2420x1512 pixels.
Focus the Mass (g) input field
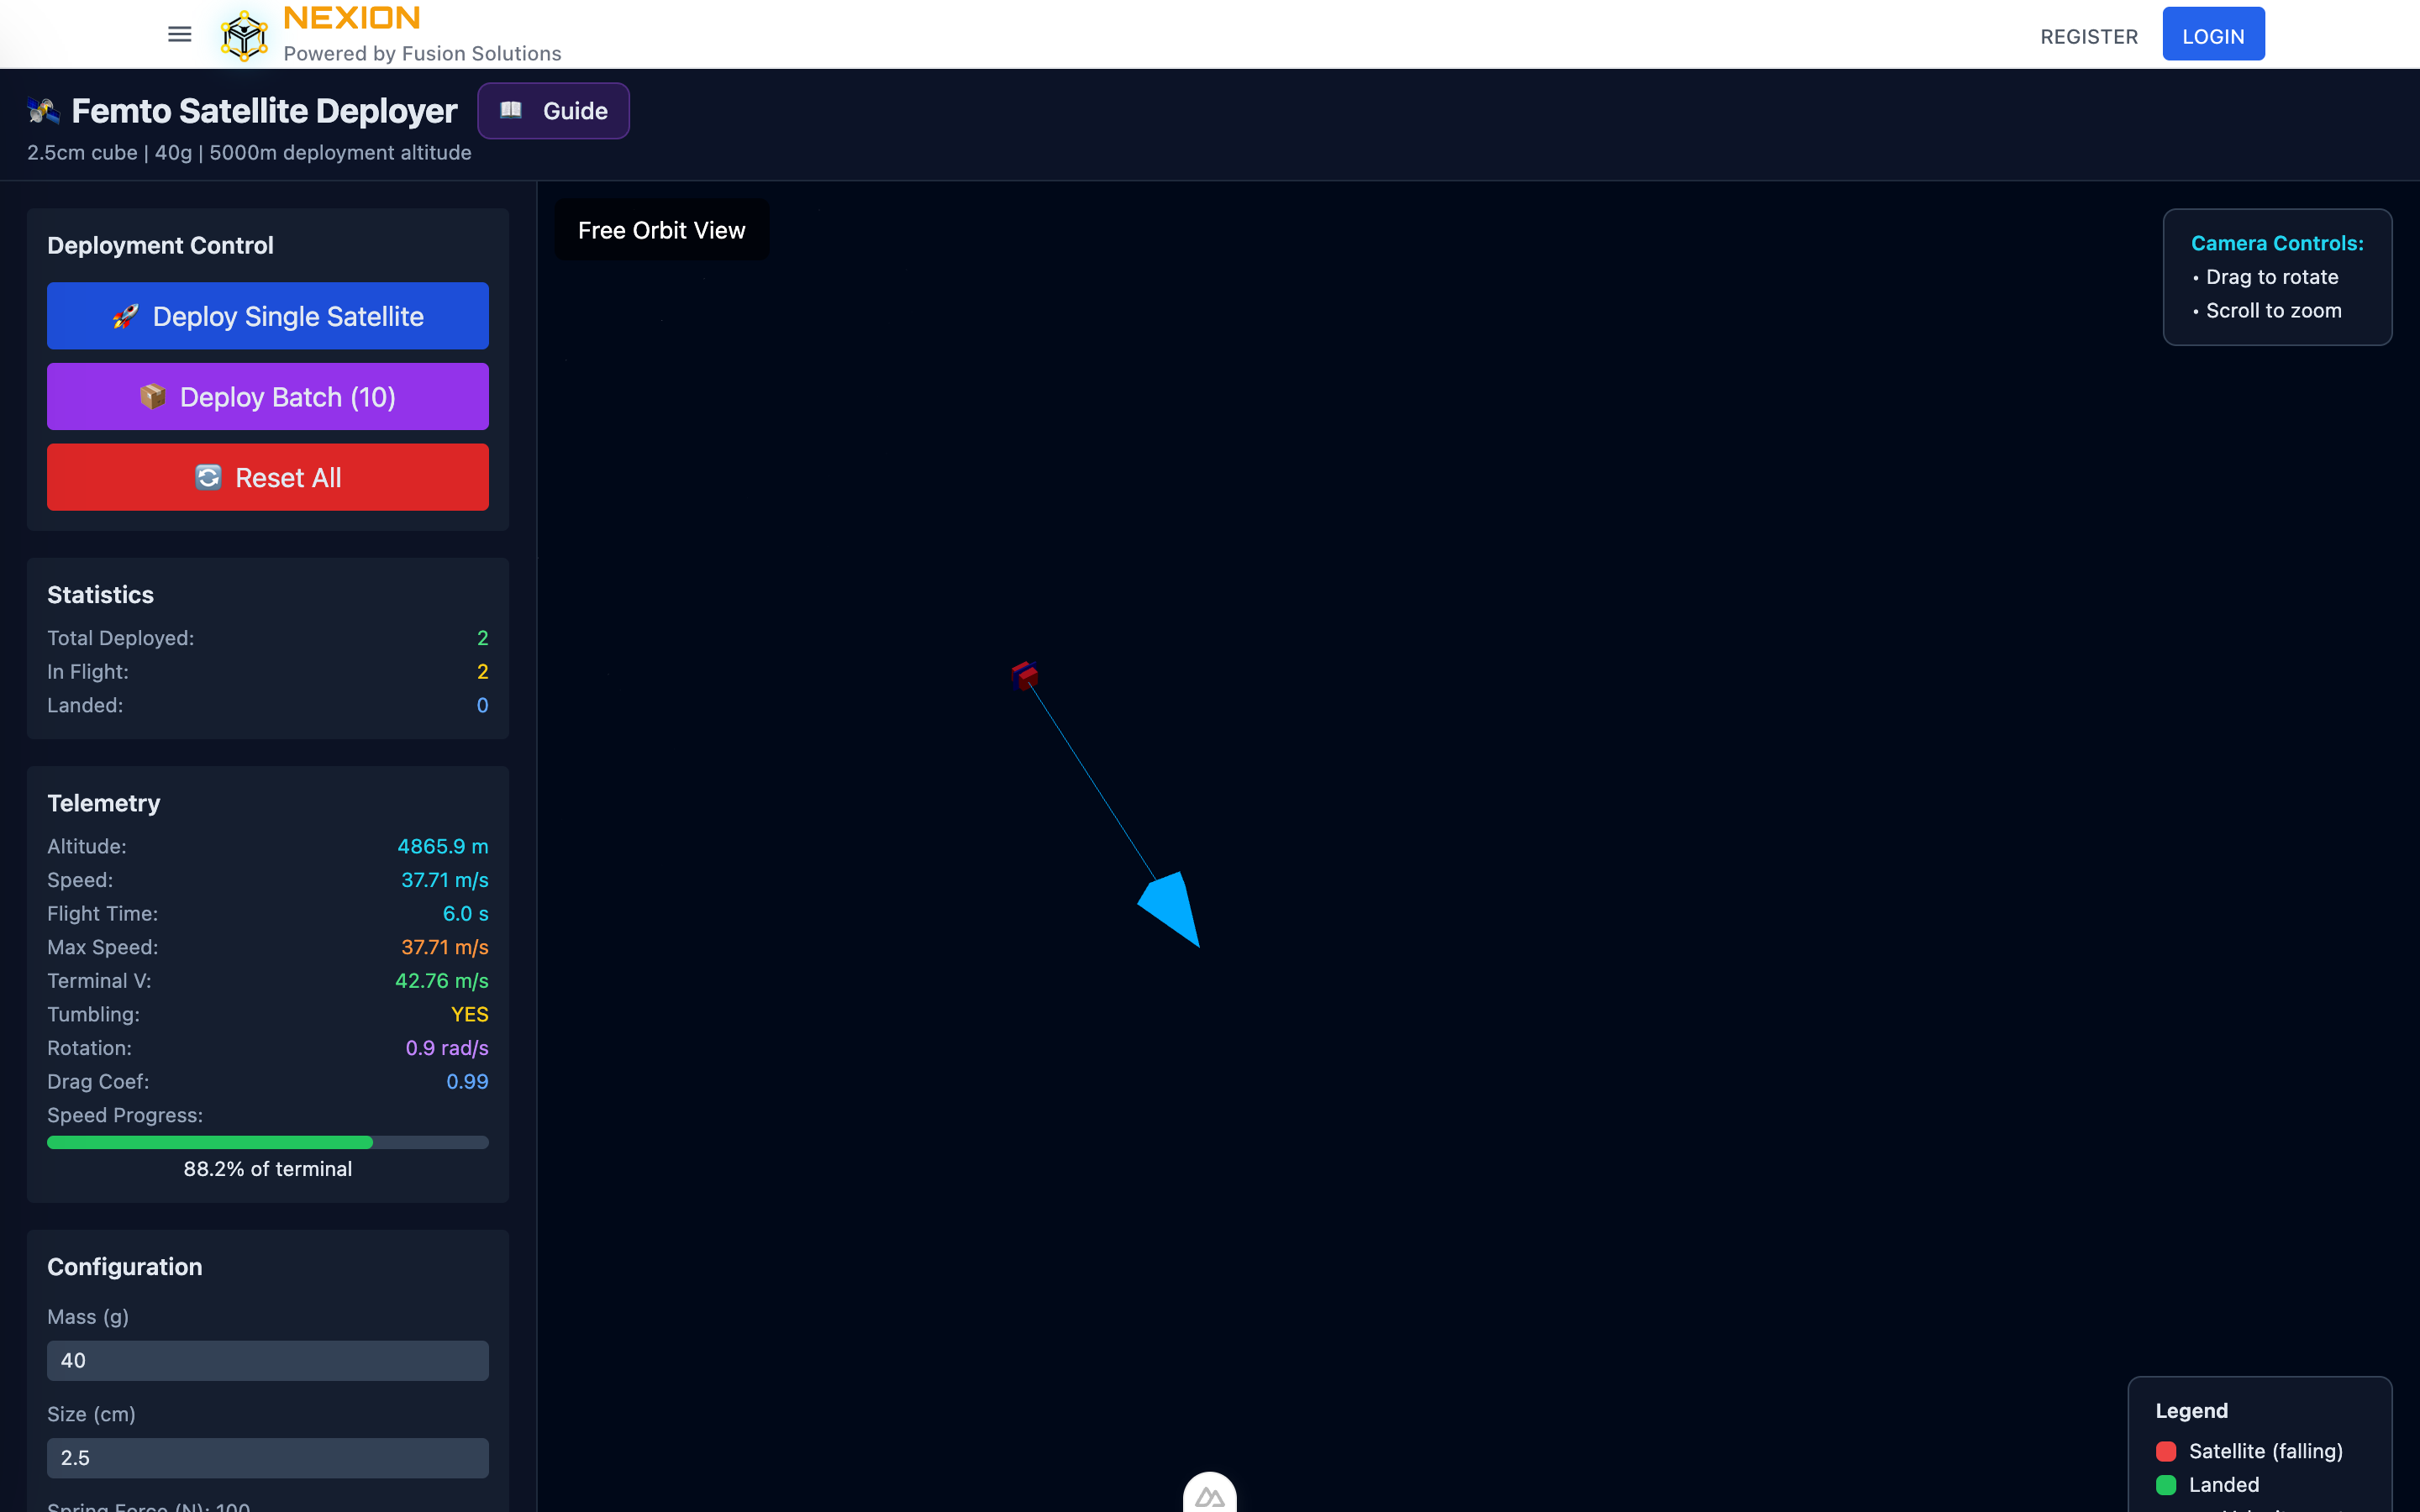pos(268,1360)
